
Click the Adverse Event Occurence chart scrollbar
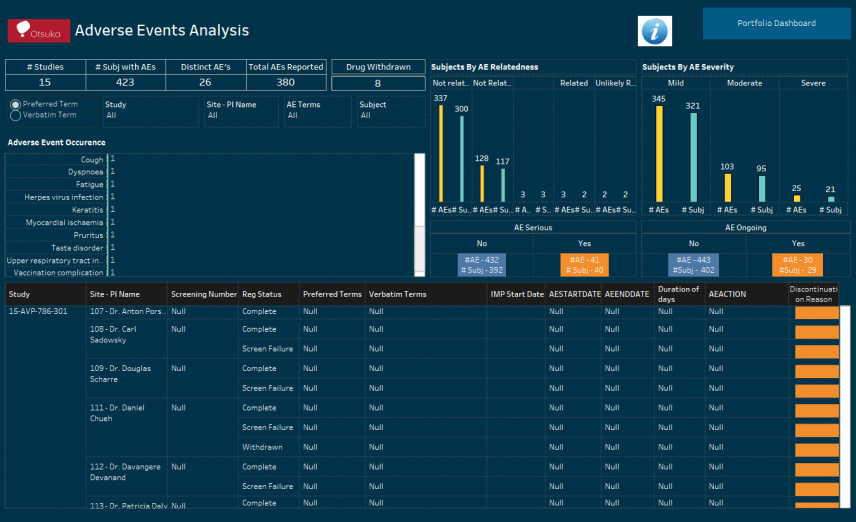[419, 215]
